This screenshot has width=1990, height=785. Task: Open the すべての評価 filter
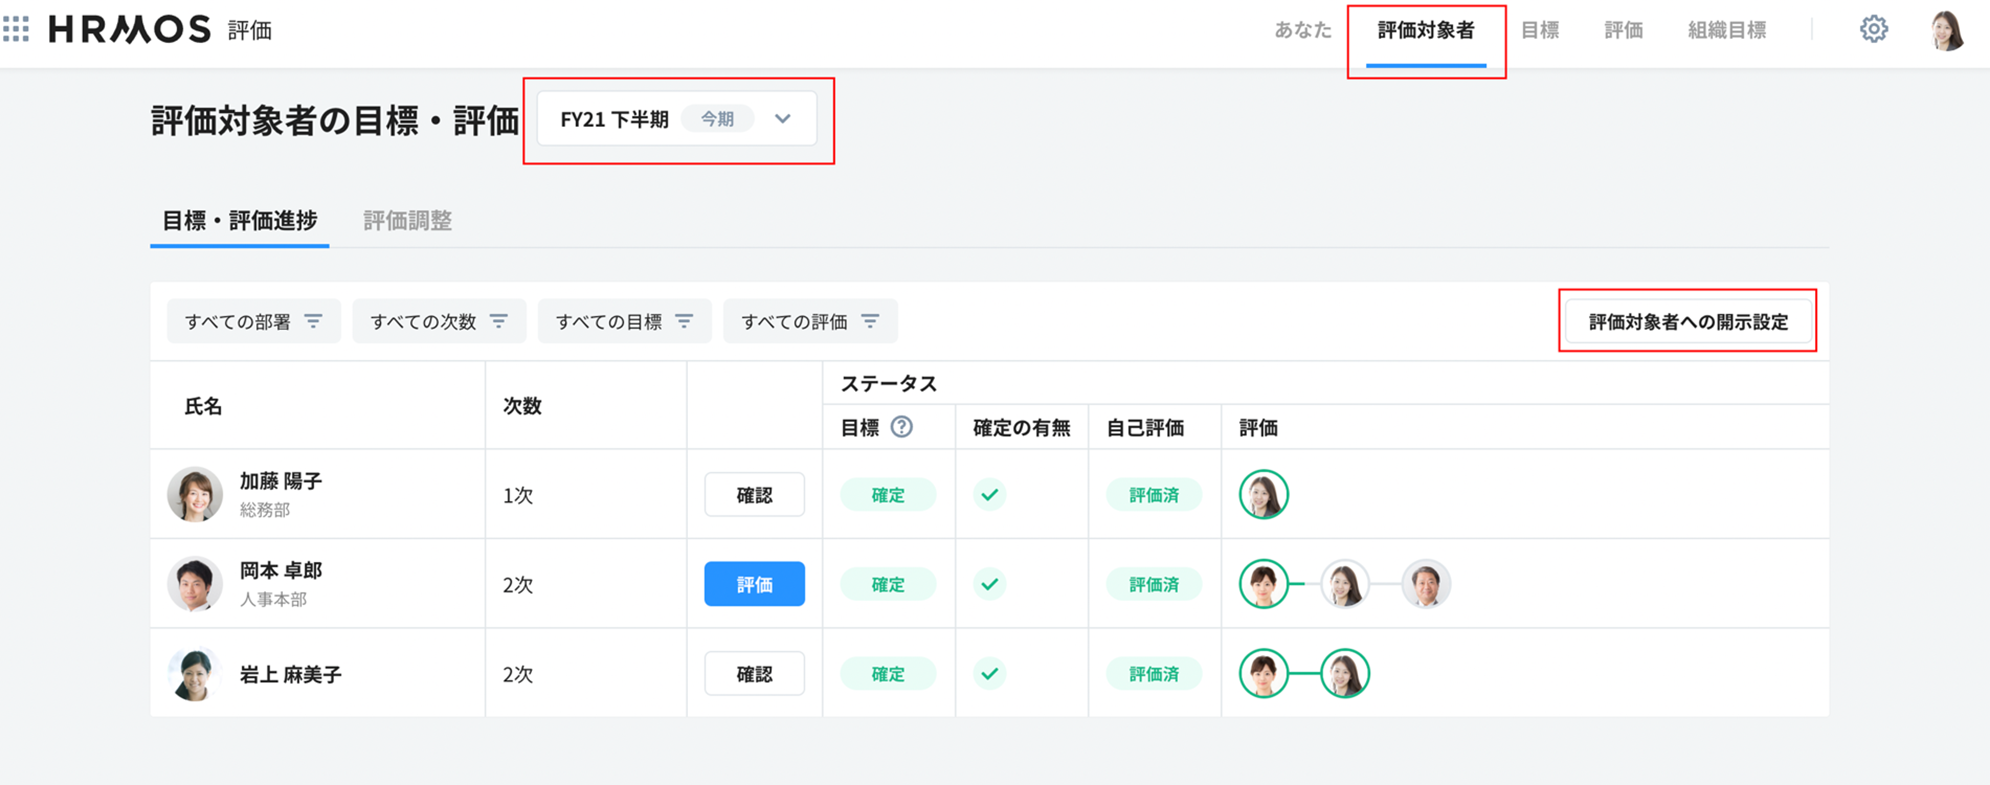pyautogui.click(x=809, y=322)
